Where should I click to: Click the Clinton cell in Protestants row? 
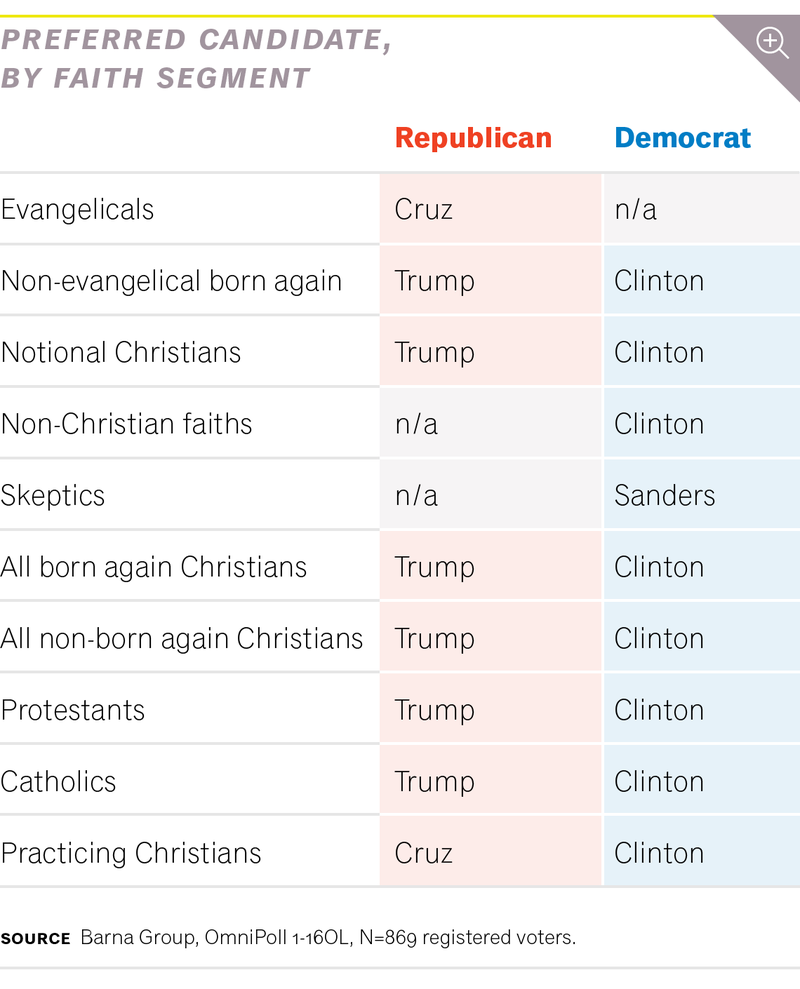[x=659, y=711]
